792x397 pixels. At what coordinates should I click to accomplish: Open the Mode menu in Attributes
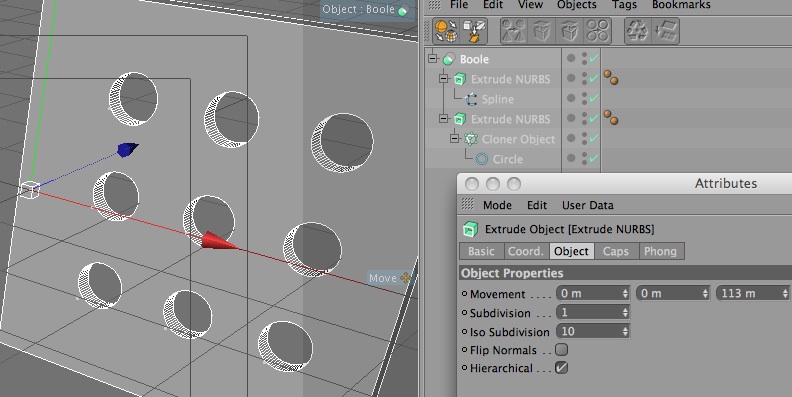tap(498, 205)
